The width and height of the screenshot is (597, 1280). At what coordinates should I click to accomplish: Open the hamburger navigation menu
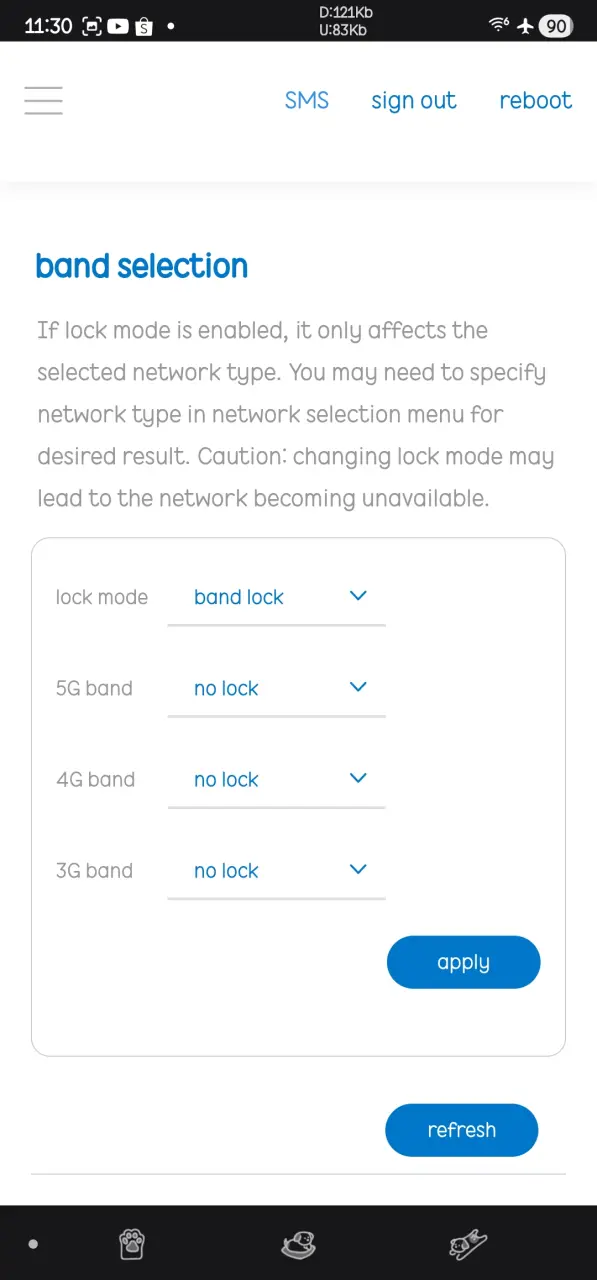point(43,100)
